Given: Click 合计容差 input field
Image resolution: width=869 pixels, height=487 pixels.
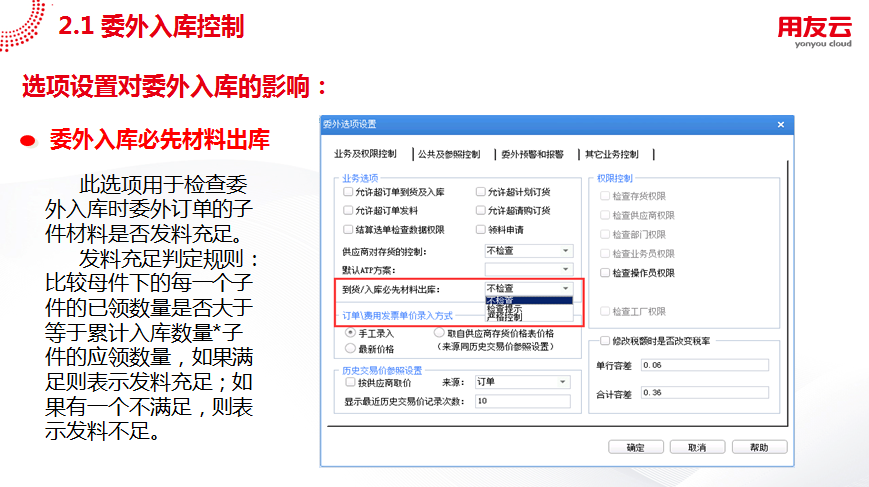Looking at the screenshot, I should pyautogui.click(x=705, y=392).
